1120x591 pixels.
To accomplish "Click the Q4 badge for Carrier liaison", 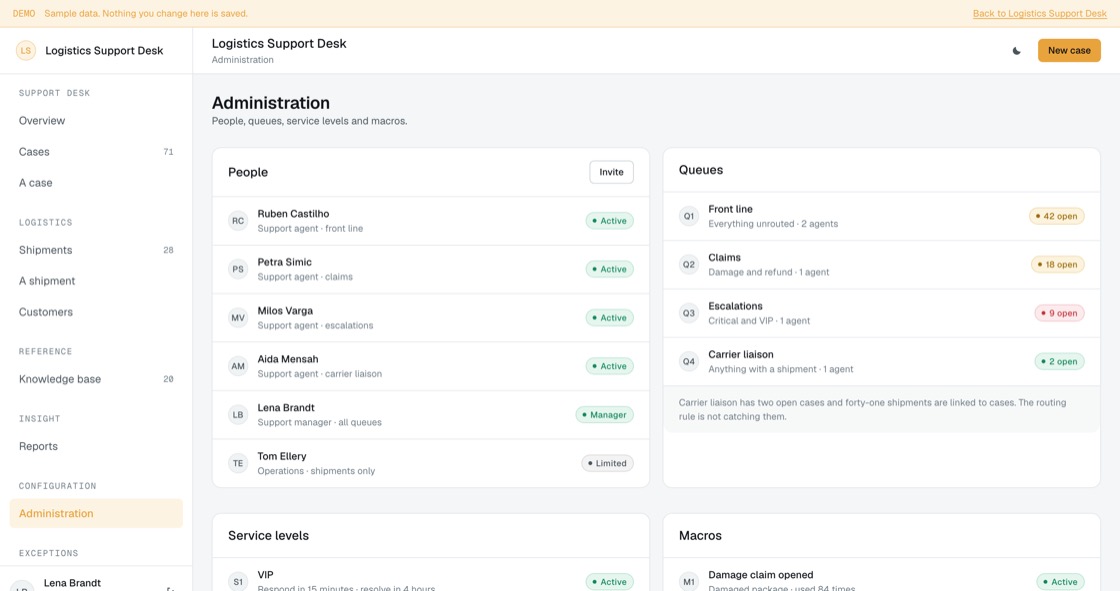I will pyautogui.click(x=689, y=362).
